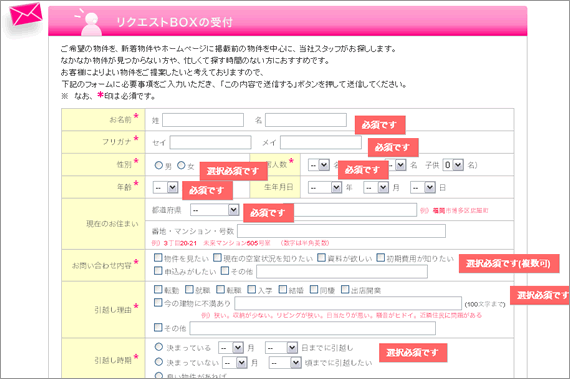Tick the 初期費用が知りたい checkbox
570x379 pixels.
[x=380, y=258]
